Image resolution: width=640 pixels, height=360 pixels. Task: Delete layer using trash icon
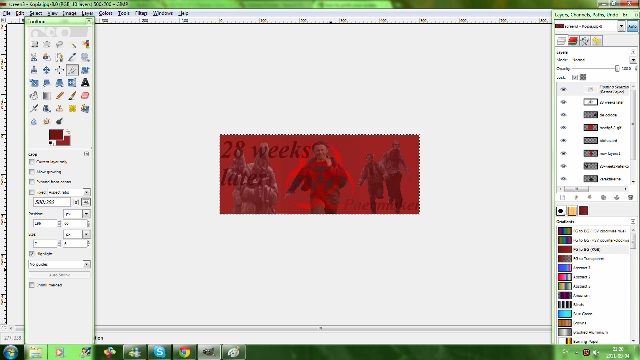pos(630,198)
